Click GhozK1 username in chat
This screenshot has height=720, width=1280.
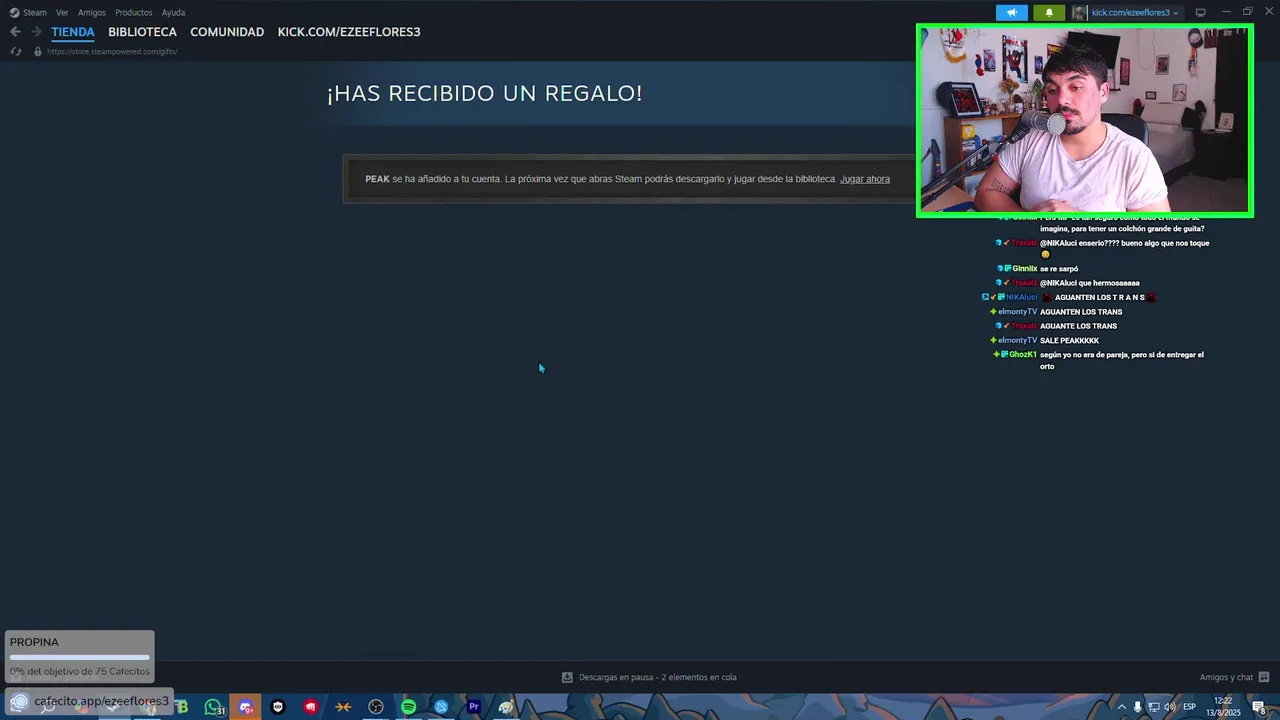click(1022, 355)
